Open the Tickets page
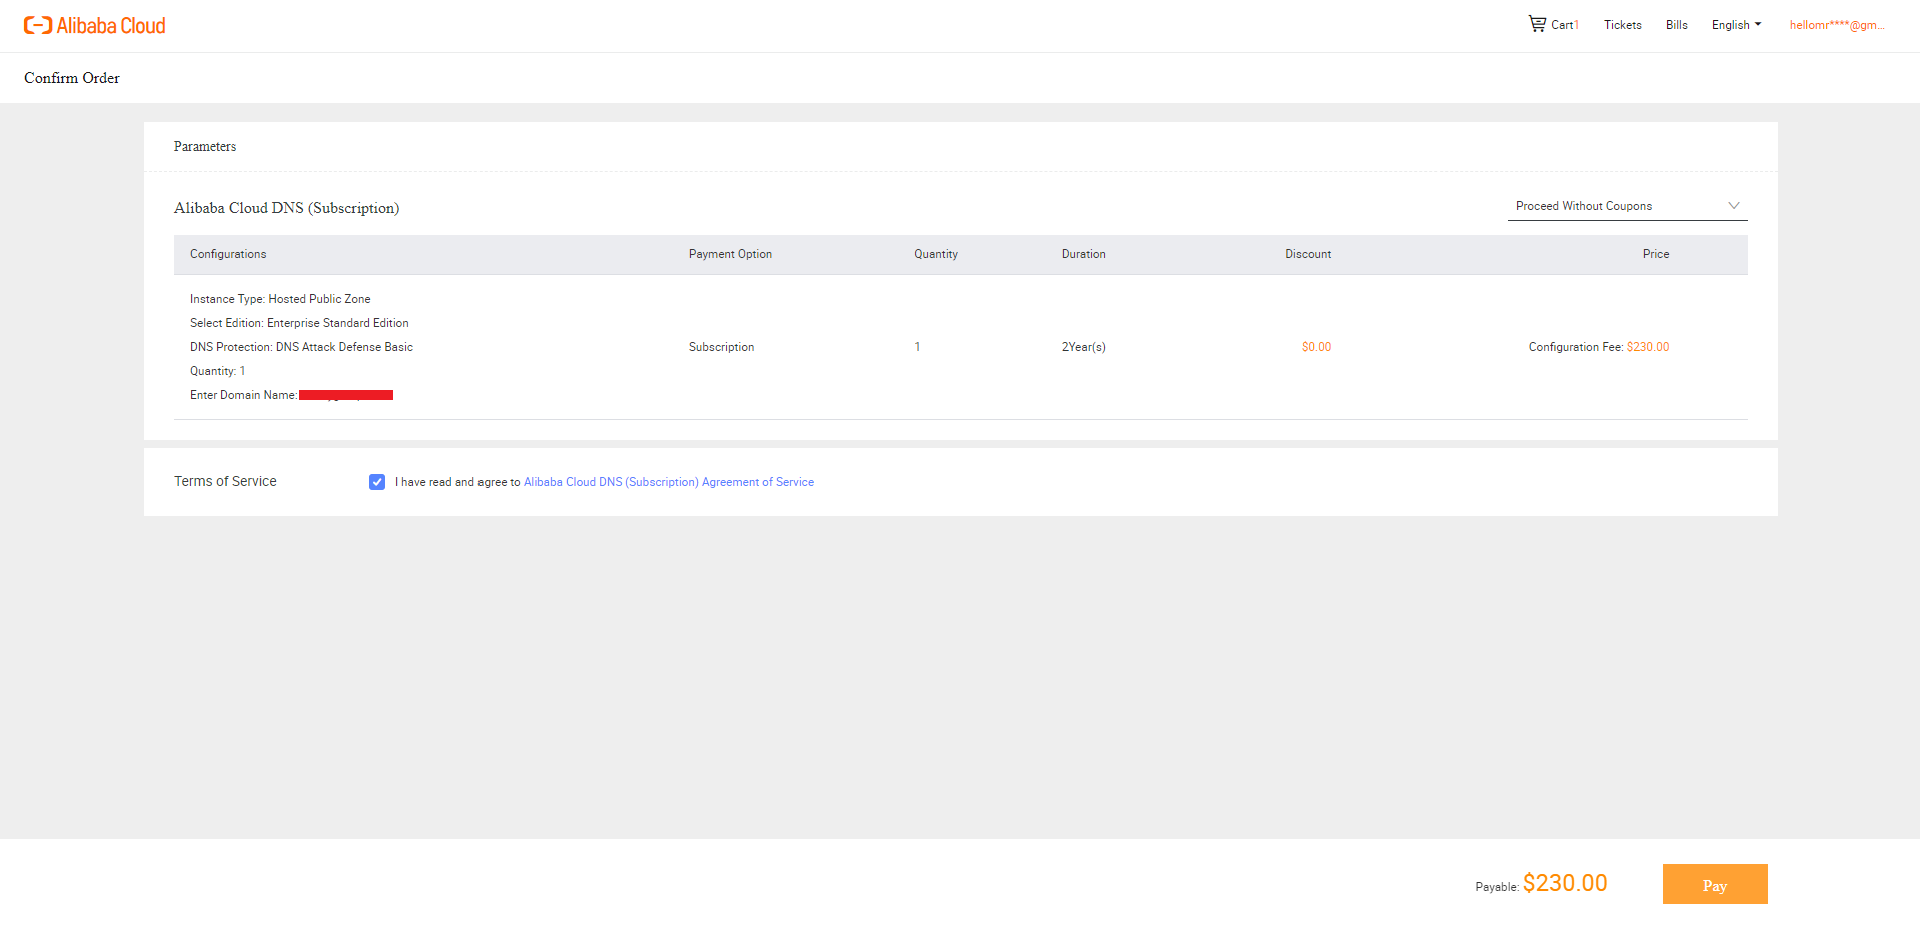Viewport: 1920px width, 928px height. coord(1622,25)
